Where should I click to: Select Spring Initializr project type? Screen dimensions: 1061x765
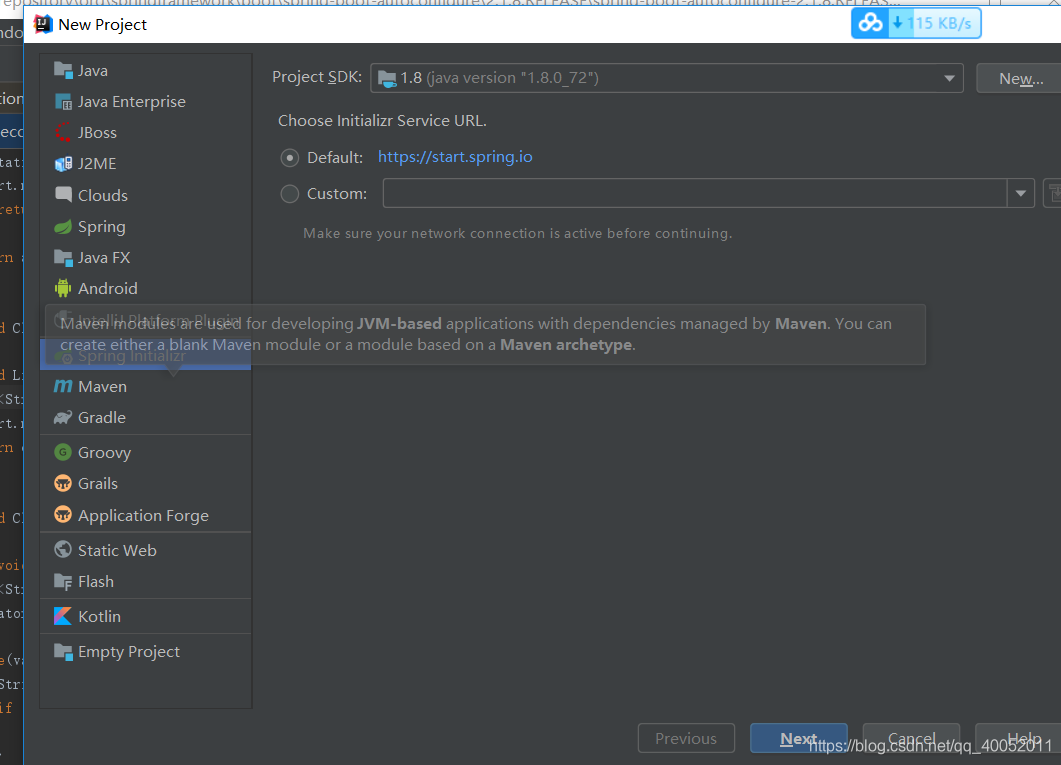click(x=145, y=356)
